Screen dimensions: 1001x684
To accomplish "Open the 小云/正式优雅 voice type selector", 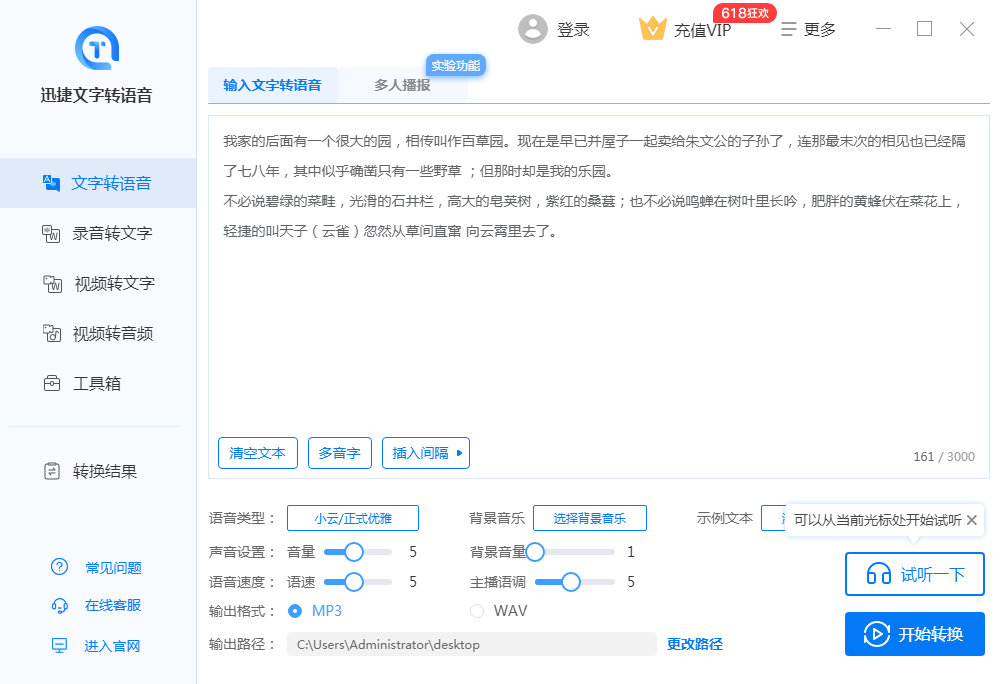I will click(353, 518).
